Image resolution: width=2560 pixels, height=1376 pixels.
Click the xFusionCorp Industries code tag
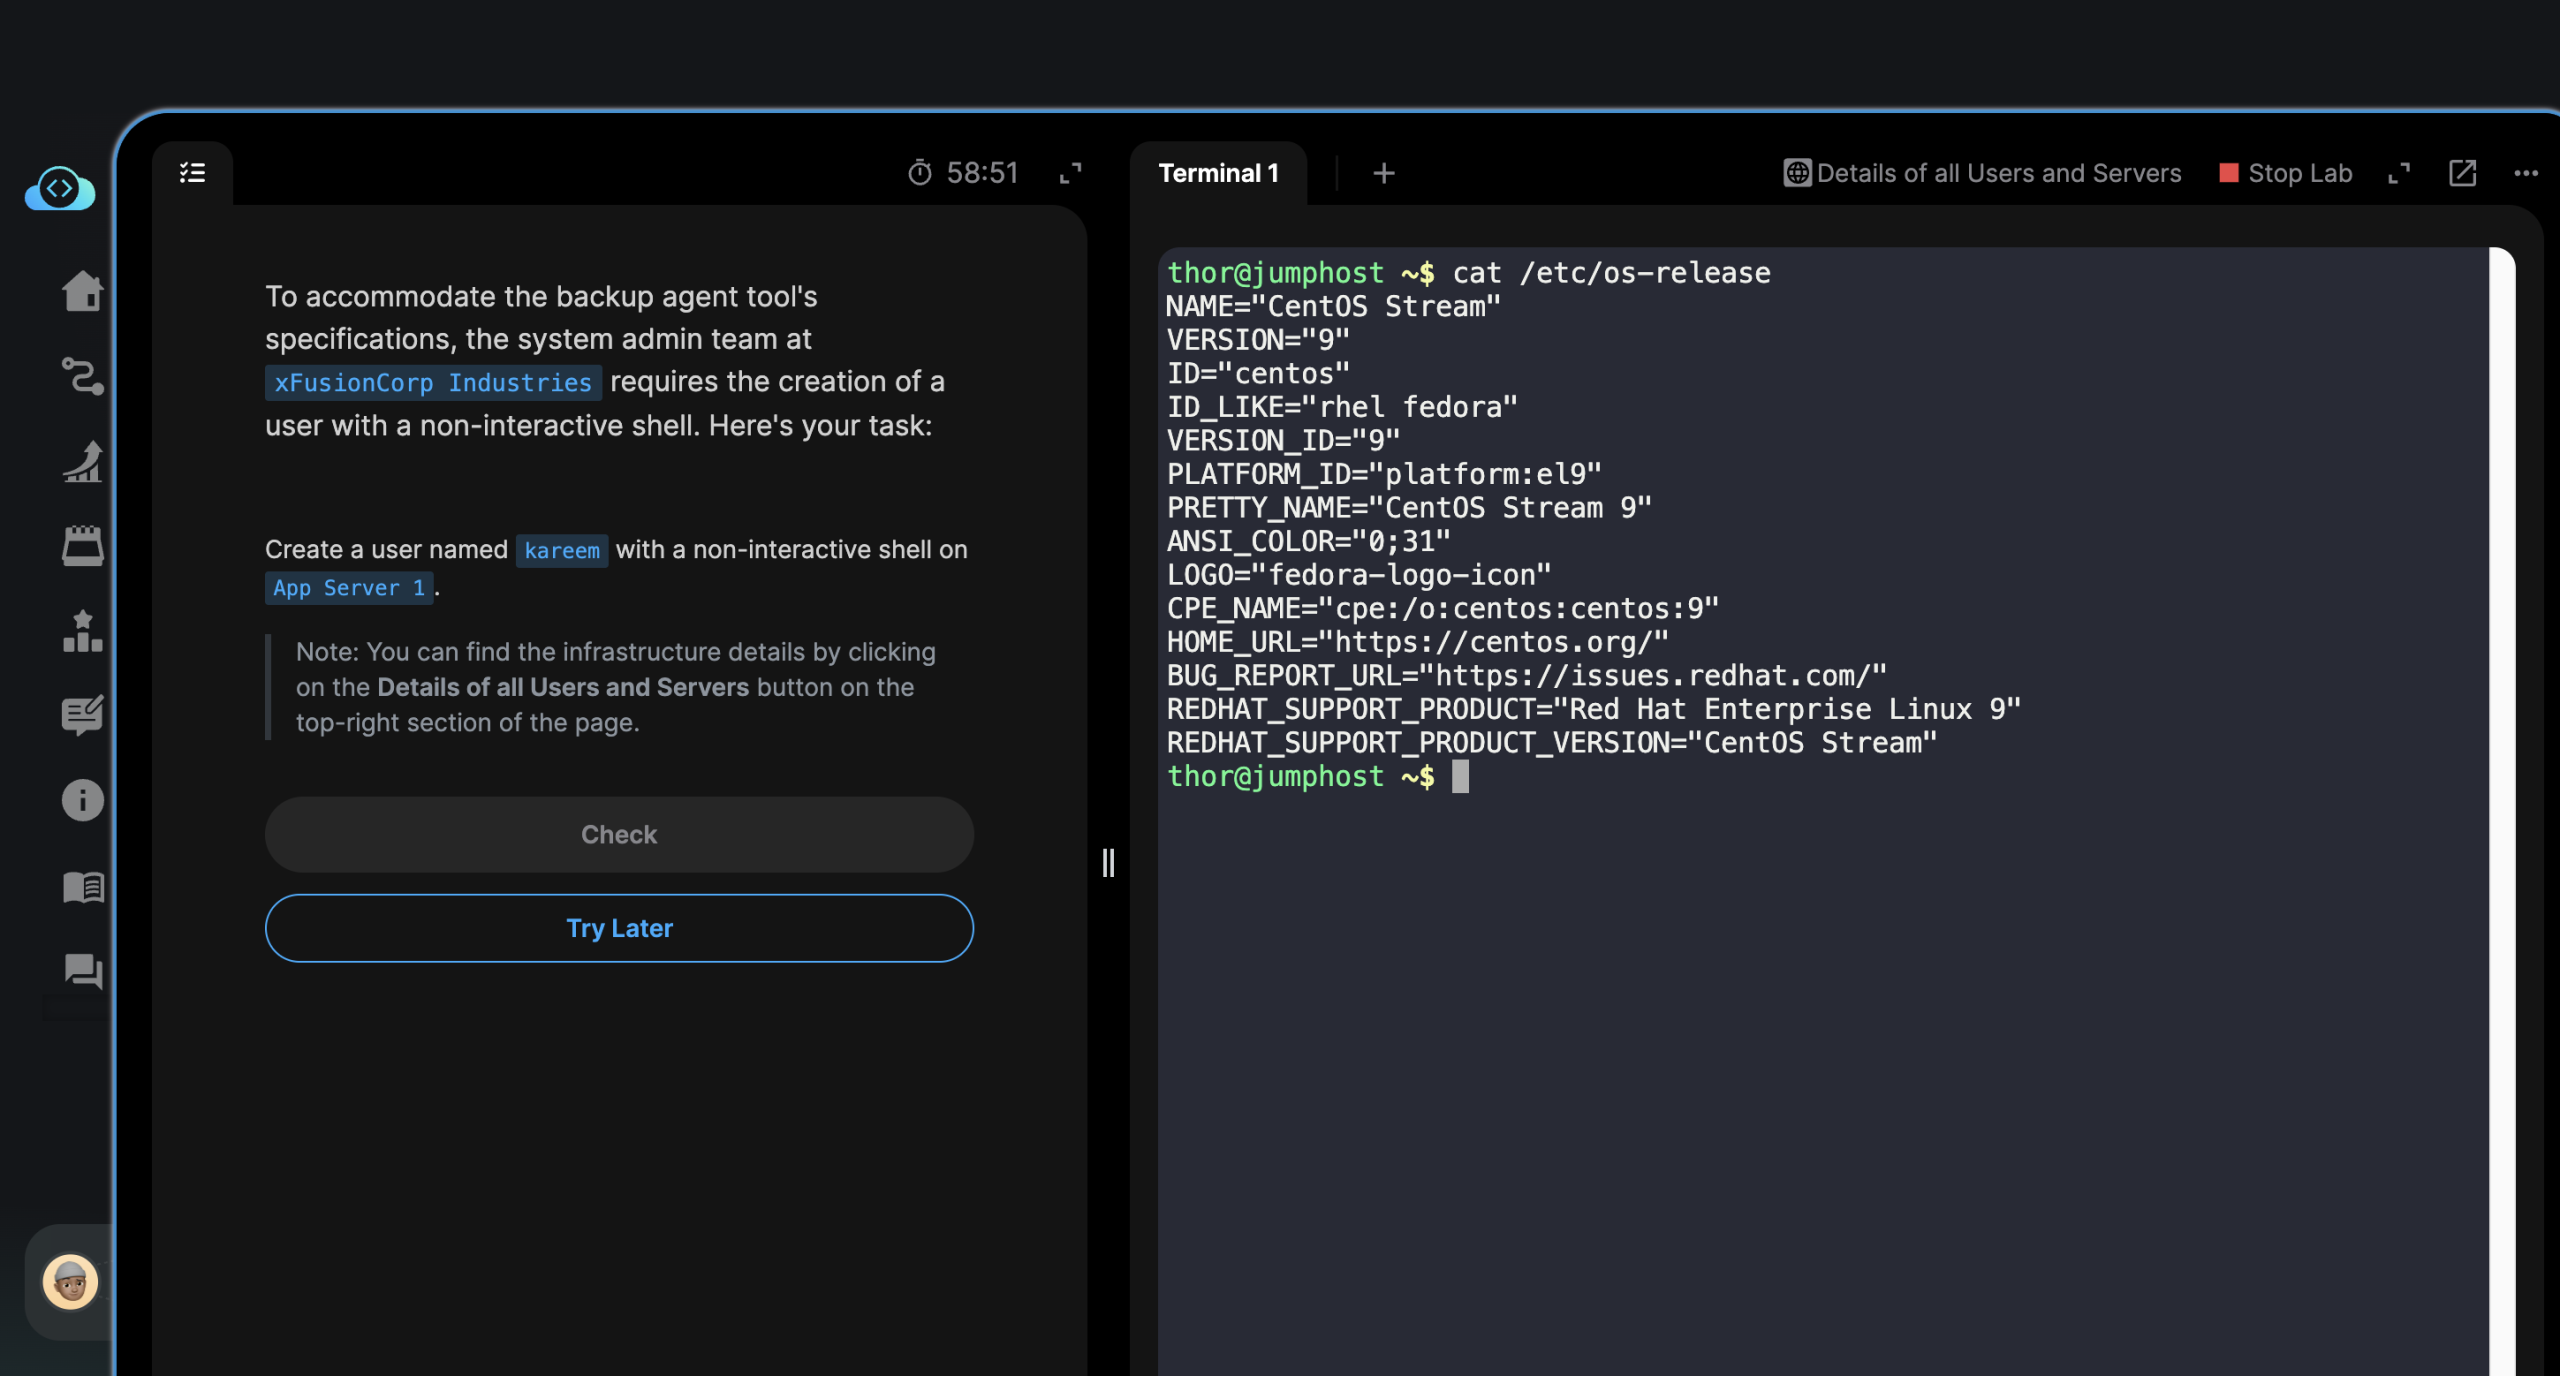pos(433,382)
